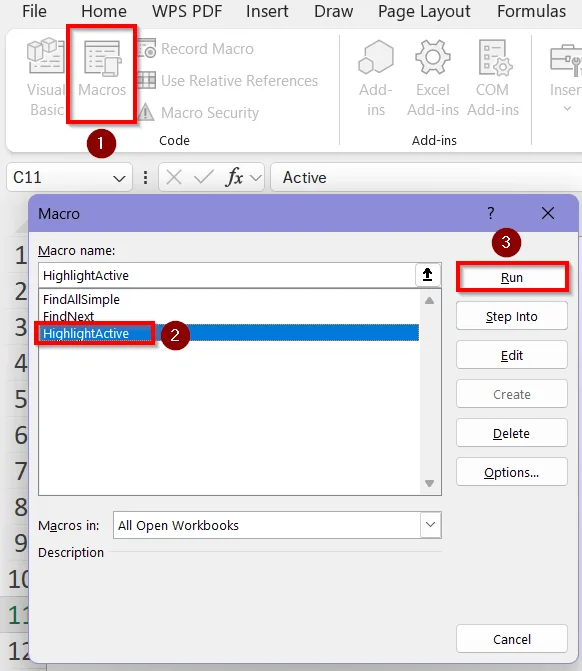Open Excel Add-ins manager
Viewport: 582px width, 671px height.
coord(433,78)
